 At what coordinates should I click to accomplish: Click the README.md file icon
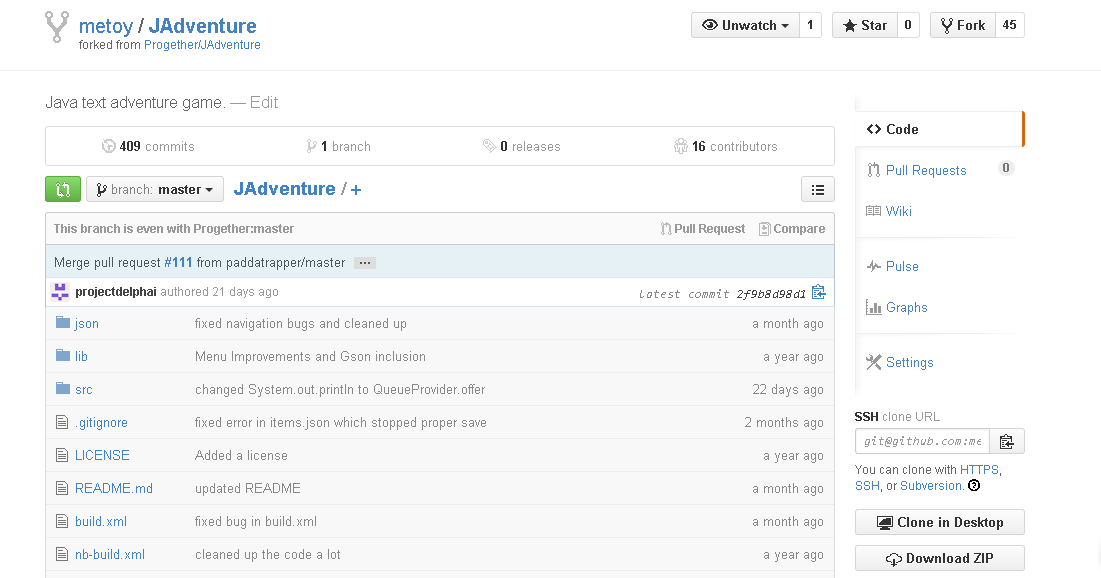[62, 488]
